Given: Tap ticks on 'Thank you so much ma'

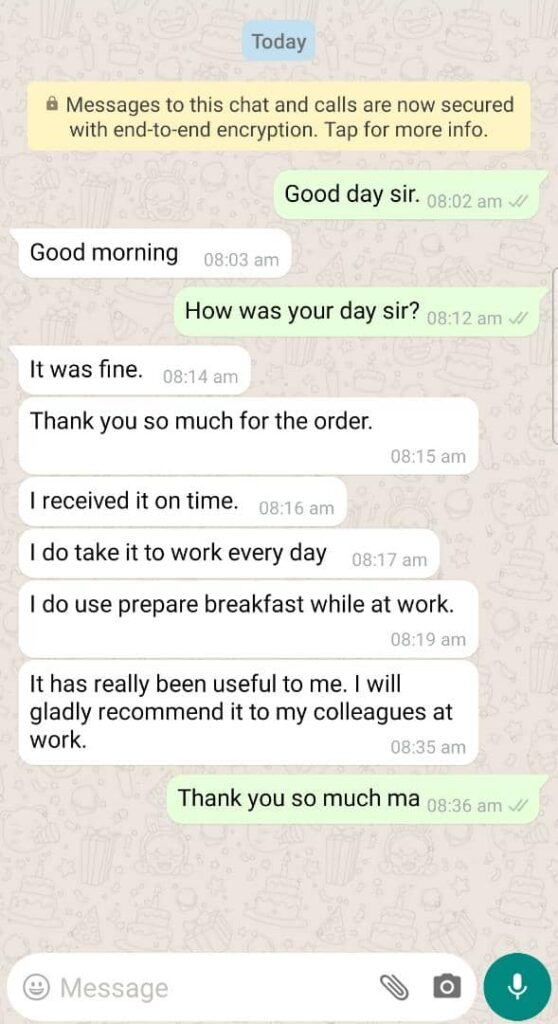Looking at the screenshot, I should tap(521, 806).
